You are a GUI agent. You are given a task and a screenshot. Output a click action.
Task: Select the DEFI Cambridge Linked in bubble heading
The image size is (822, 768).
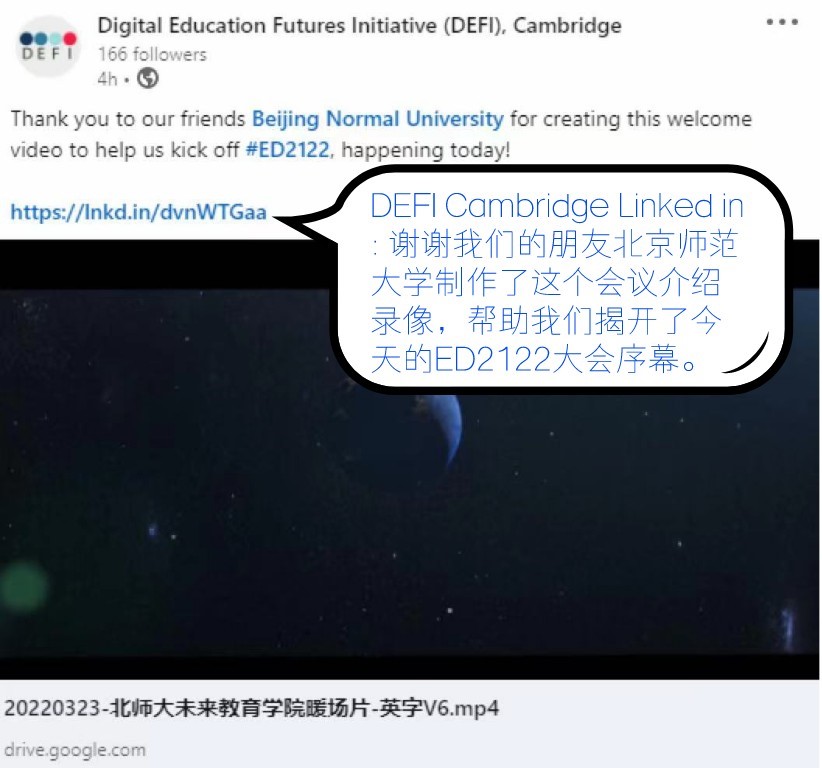coord(557,205)
